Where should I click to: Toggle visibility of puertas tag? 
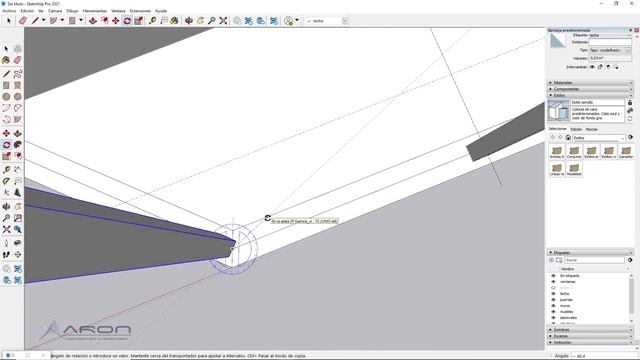[x=553, y=300]
